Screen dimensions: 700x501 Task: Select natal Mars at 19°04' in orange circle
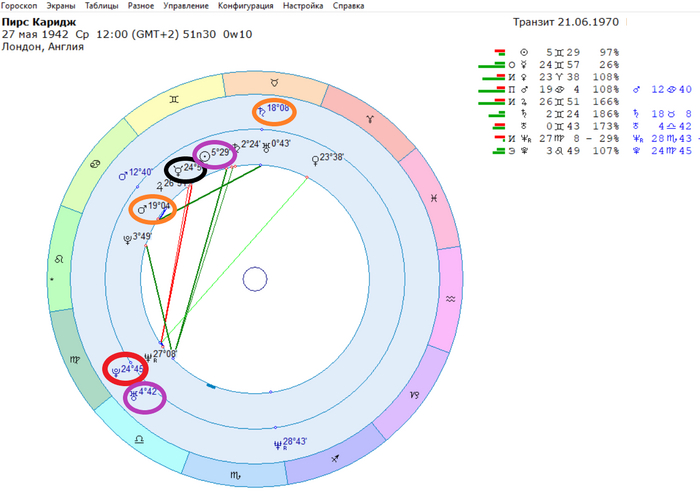(153, 209)
